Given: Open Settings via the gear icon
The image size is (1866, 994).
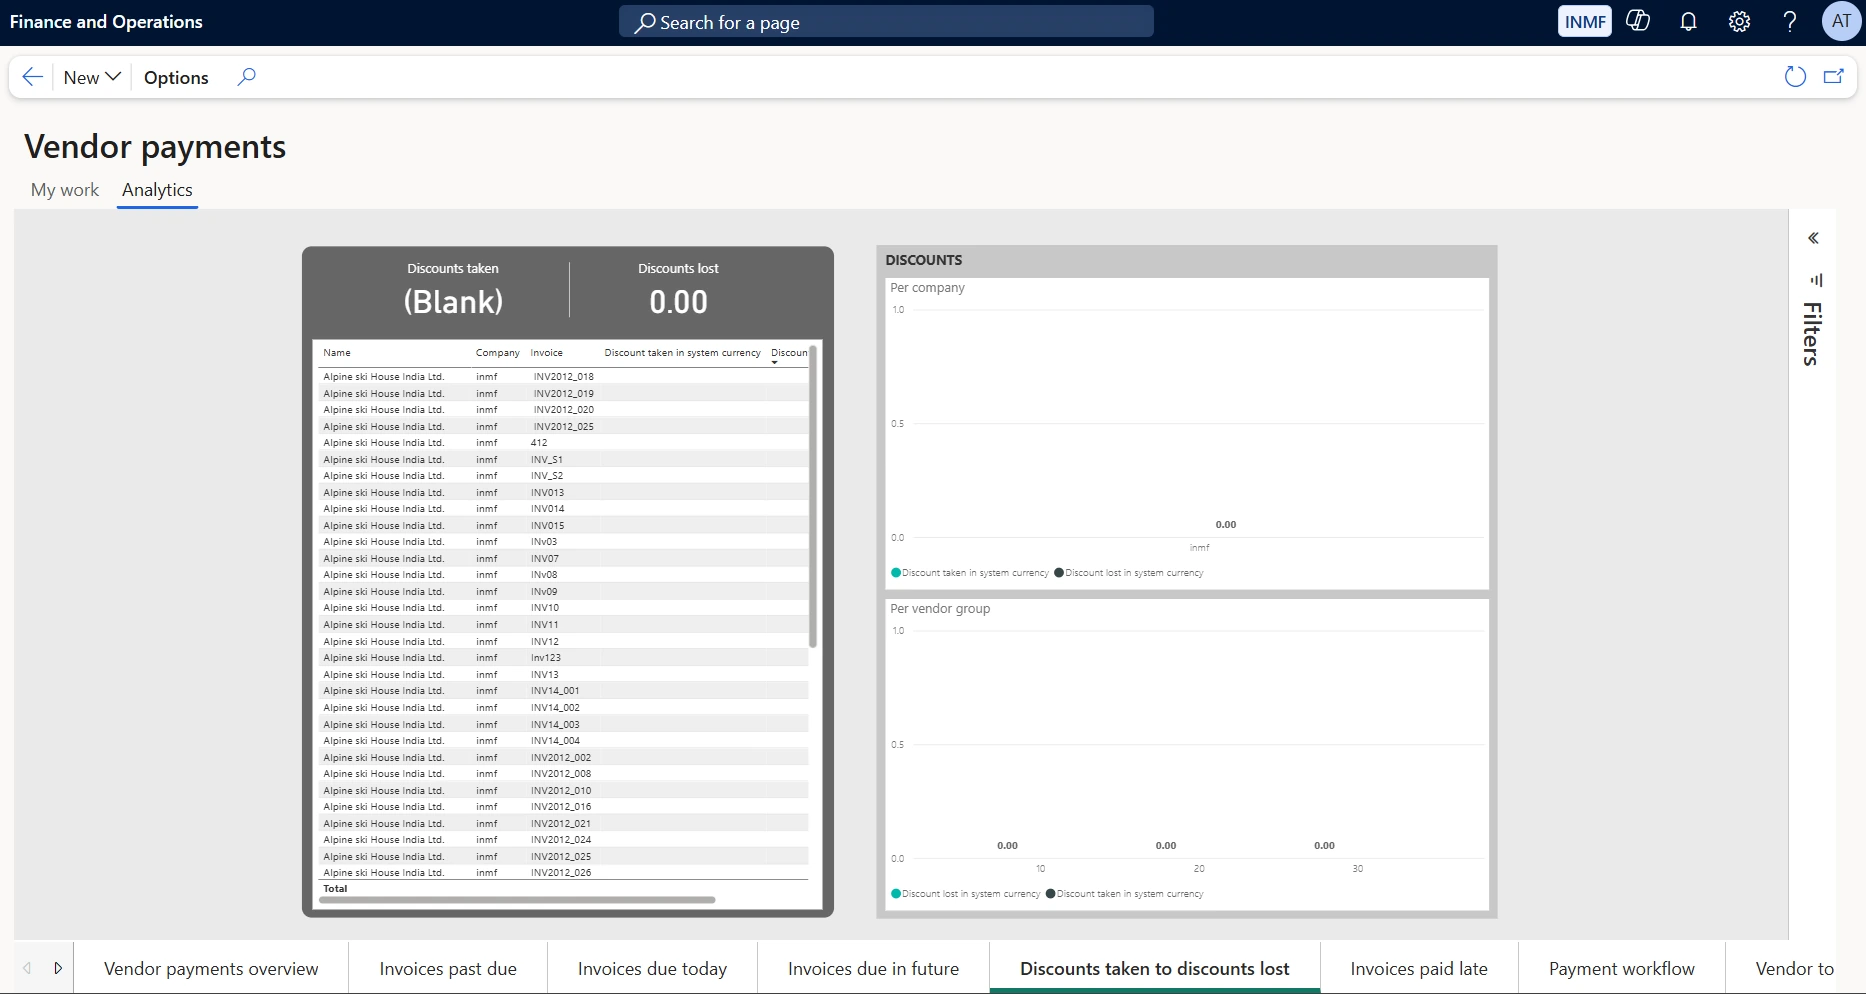Looking at the screenshot, I should (x=1739, y=22).
